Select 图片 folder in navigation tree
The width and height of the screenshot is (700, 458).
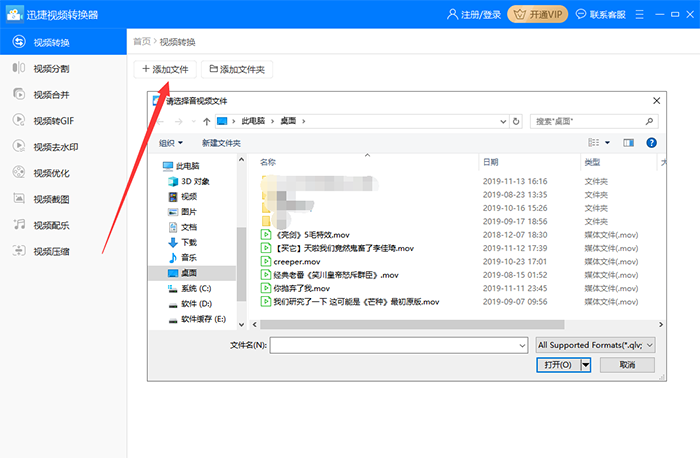pyautogui.click(x=182, y=212)
